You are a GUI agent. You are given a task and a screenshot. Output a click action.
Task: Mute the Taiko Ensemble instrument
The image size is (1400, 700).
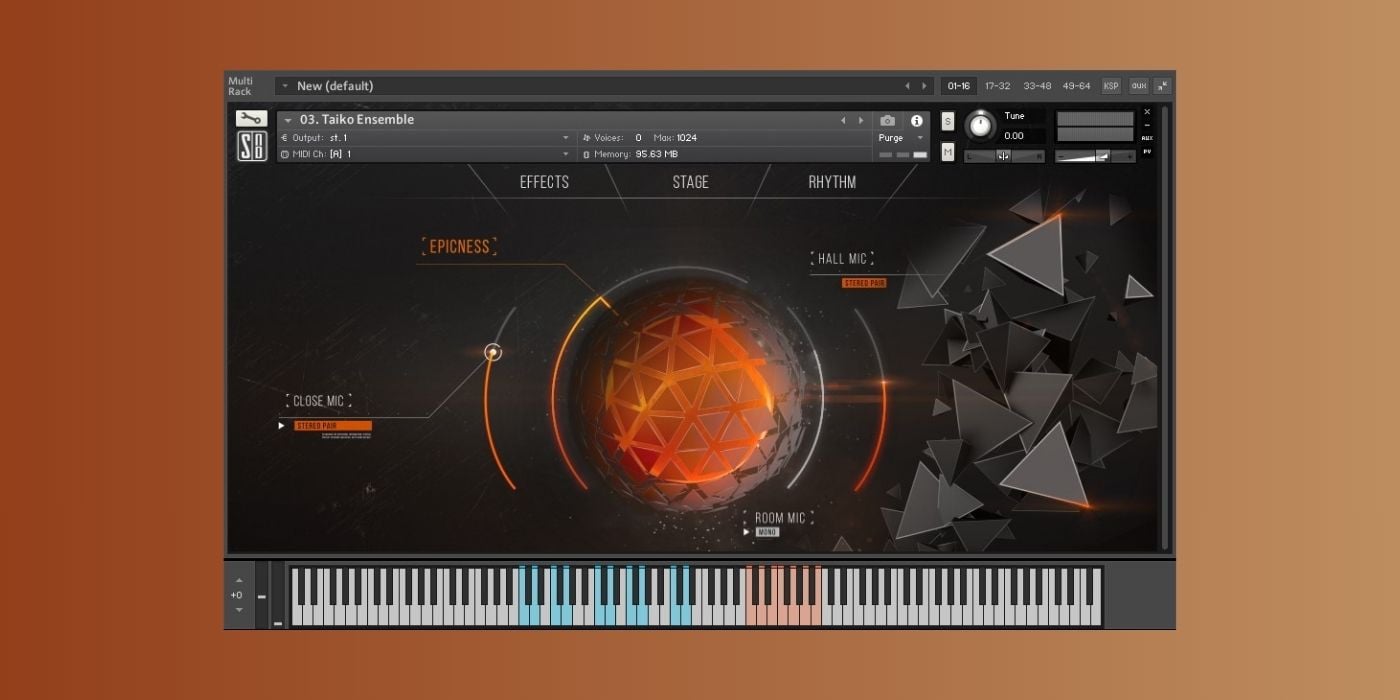[948, 151]
